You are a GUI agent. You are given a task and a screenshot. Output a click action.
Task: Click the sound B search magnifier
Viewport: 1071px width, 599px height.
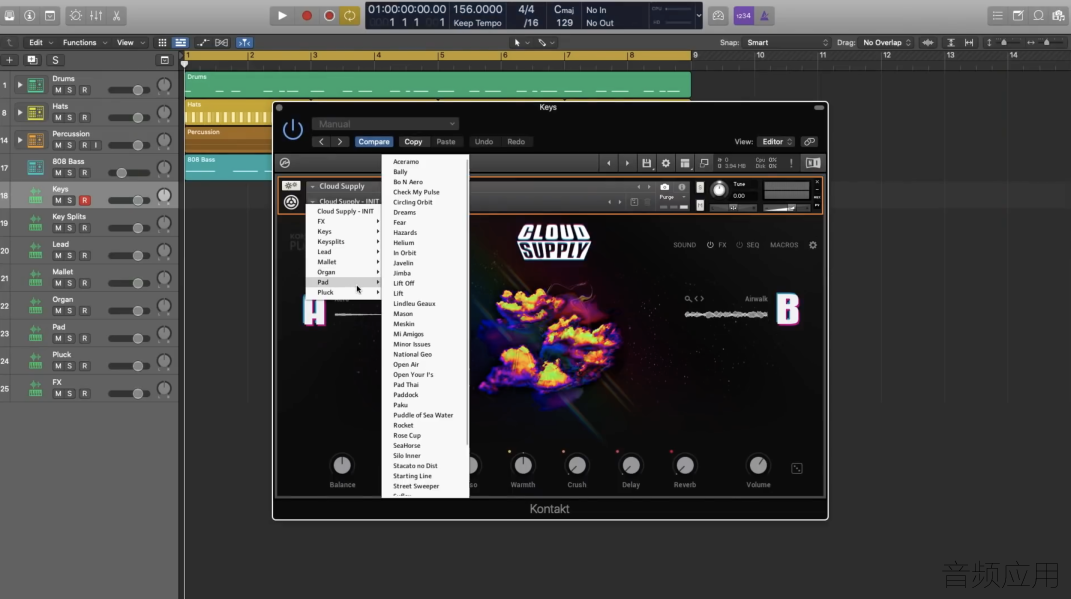[688, 298]
